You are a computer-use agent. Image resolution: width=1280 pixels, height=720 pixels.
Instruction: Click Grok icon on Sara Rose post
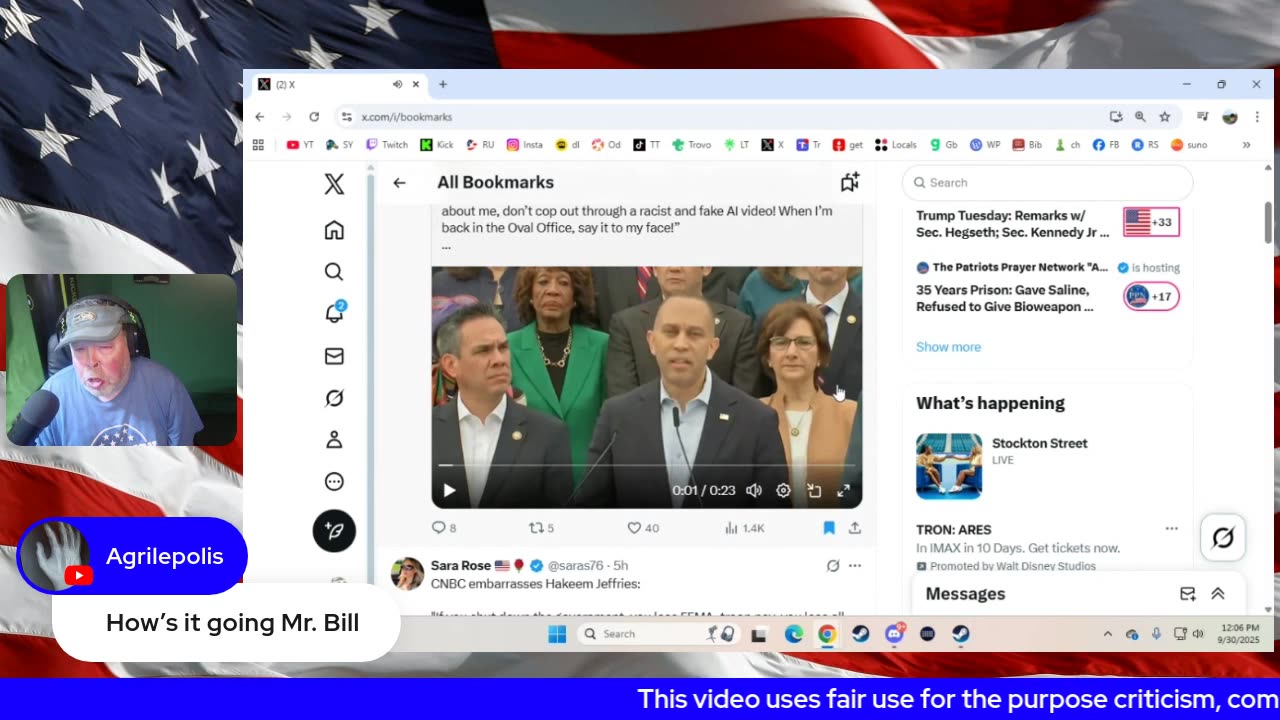[x=833, y=566]
